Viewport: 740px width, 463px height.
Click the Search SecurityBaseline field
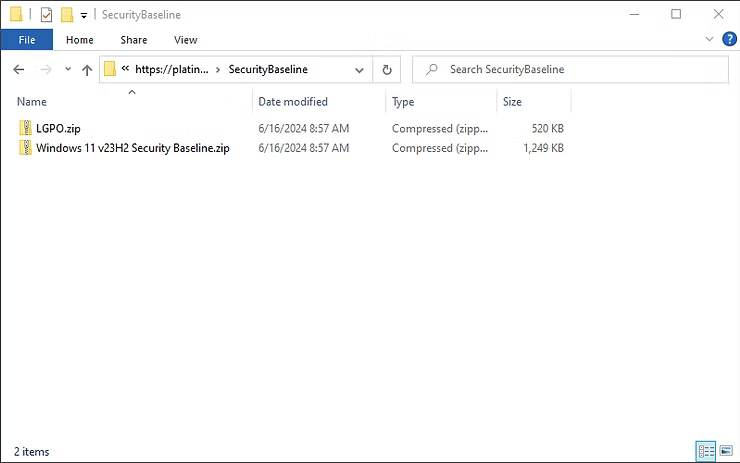[570, 70]
